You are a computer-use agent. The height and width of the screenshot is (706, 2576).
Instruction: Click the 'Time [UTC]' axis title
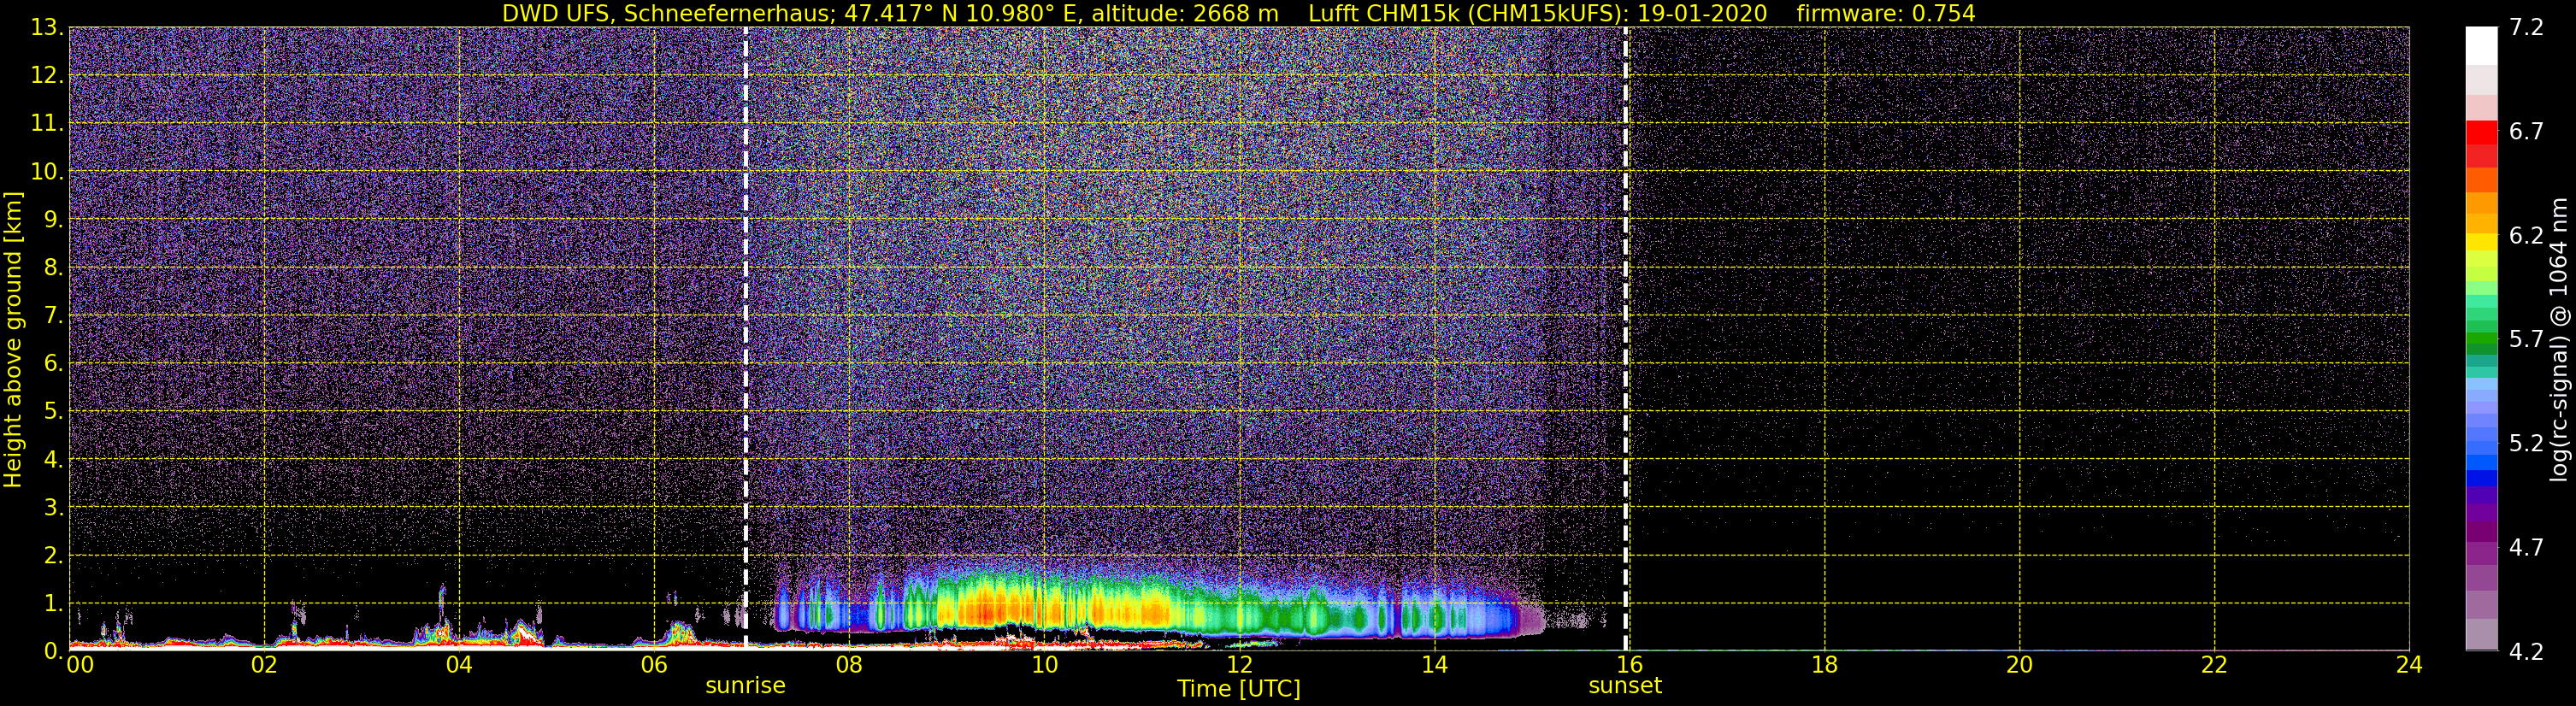[1239, 689]
